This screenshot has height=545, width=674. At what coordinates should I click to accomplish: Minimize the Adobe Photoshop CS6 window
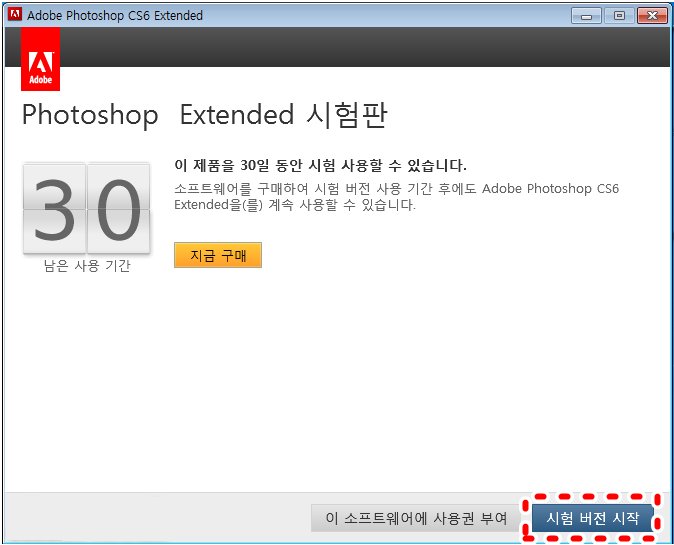(x=586, y=16)
